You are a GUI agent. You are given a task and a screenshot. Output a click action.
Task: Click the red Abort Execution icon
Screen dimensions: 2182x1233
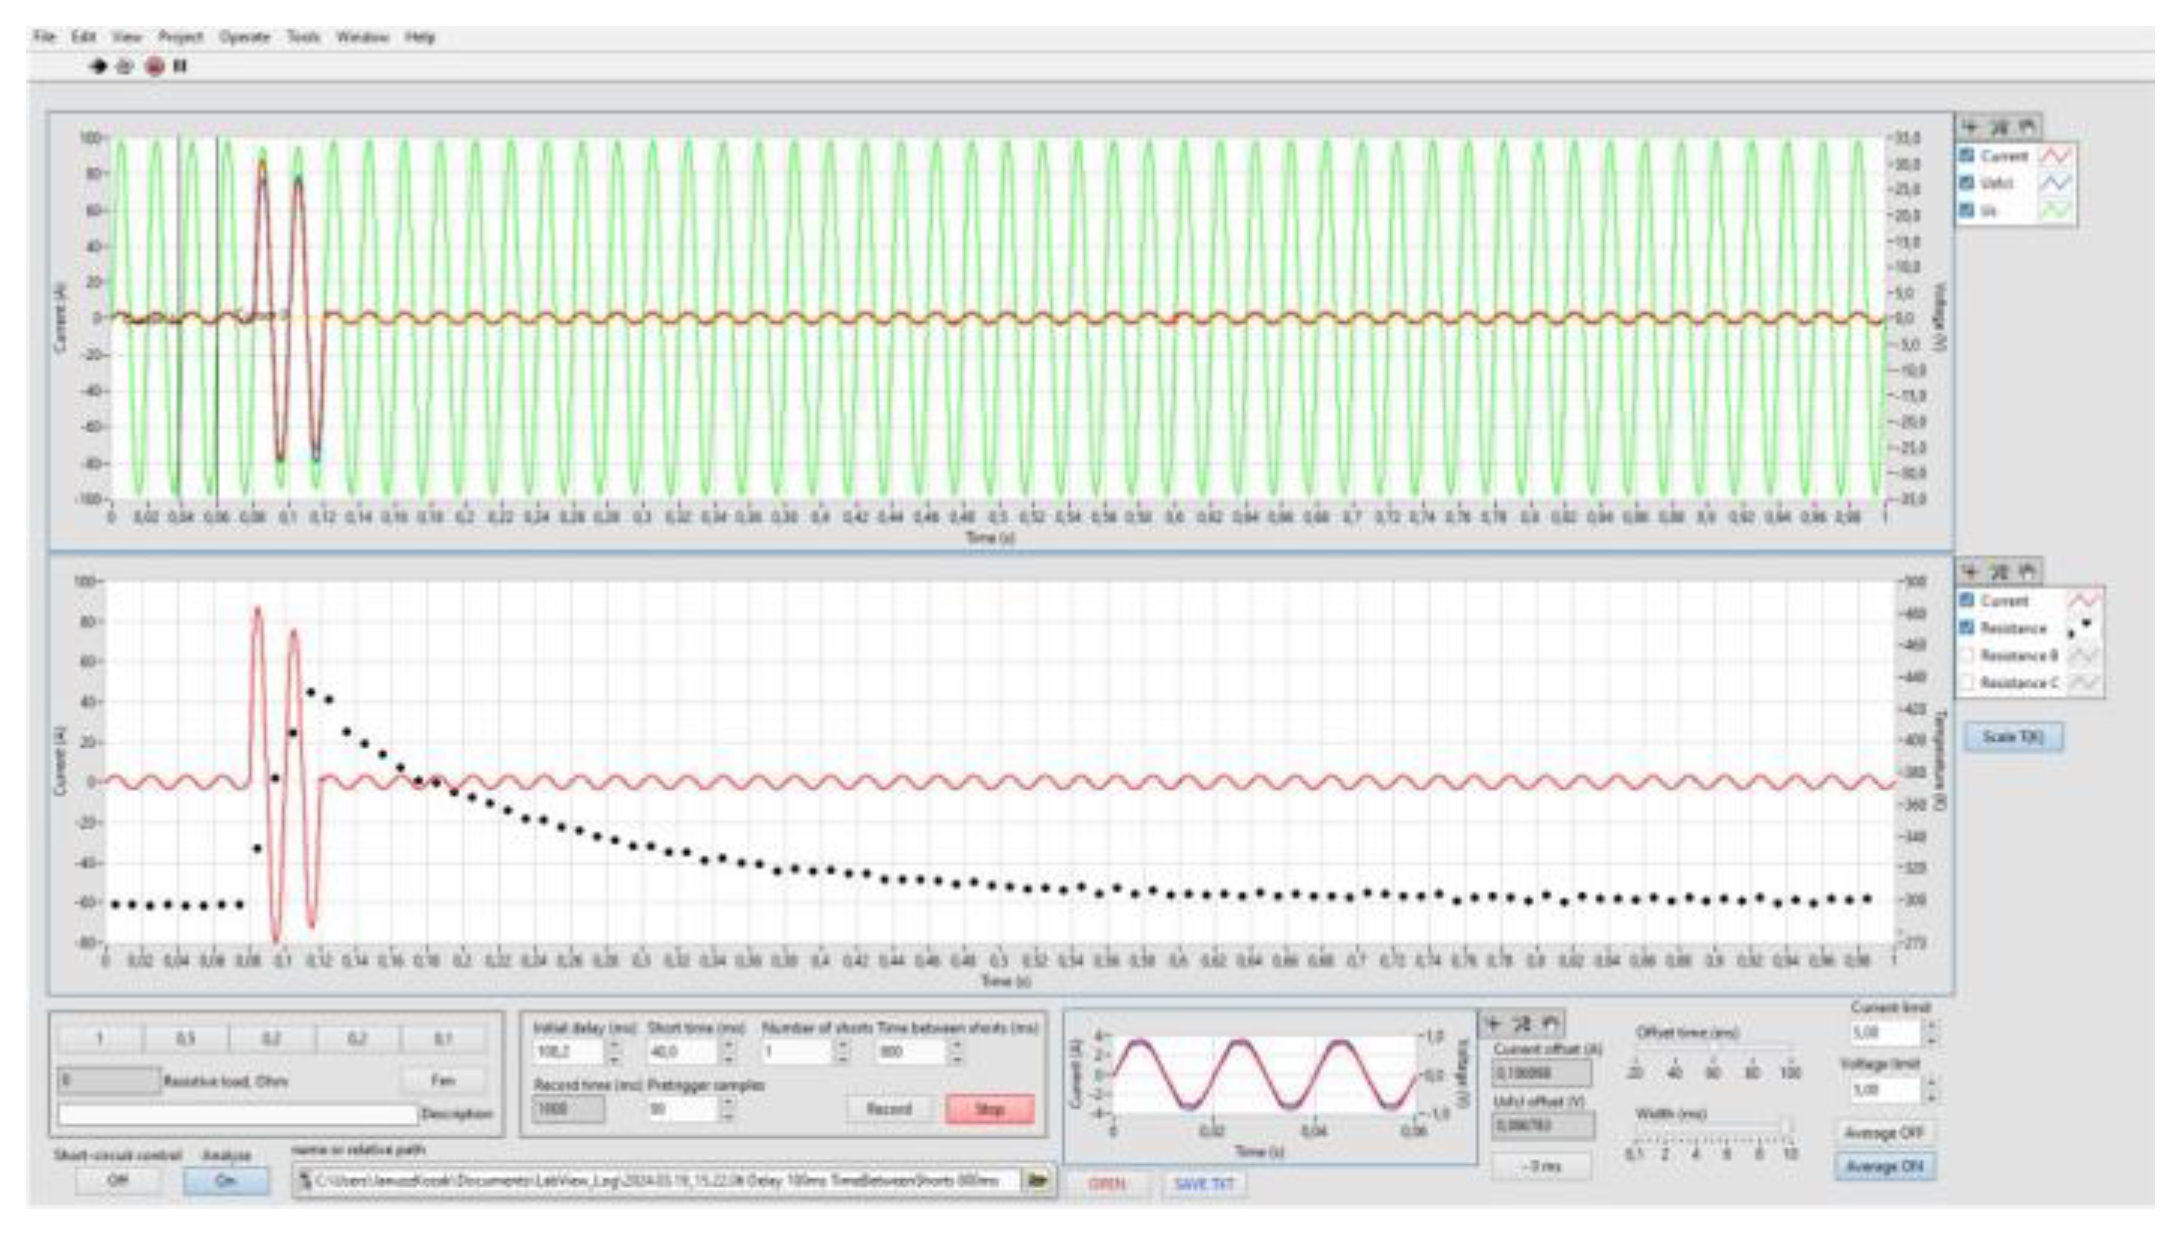point(154,66)
